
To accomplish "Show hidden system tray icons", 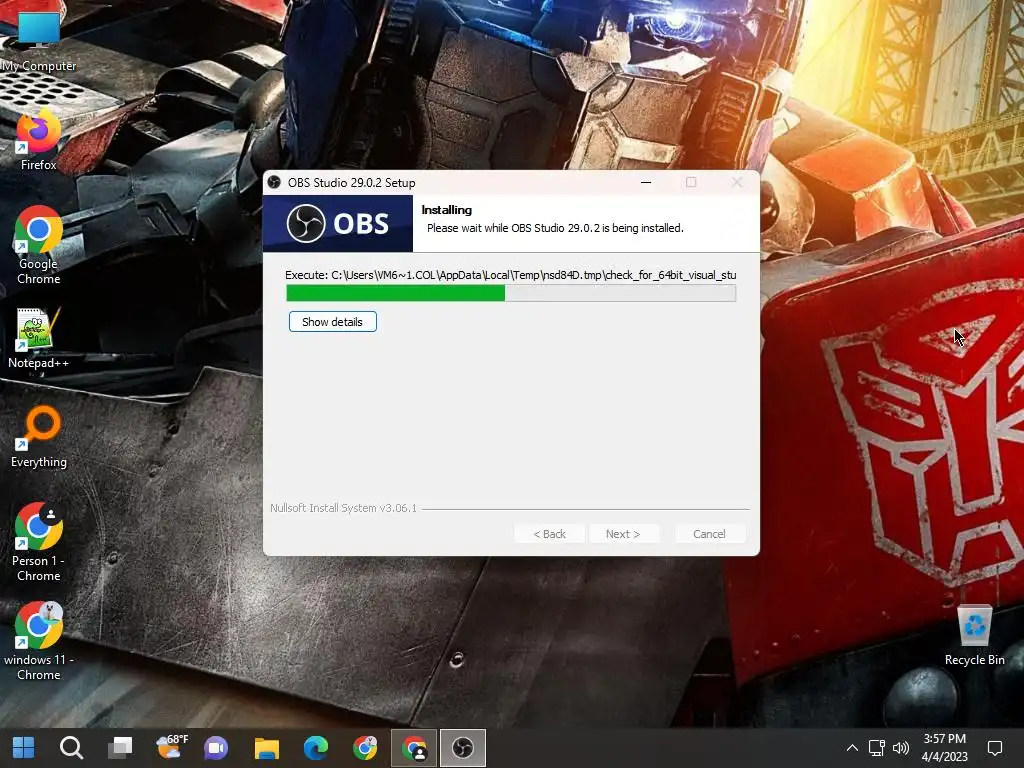I will click(852, 748).
